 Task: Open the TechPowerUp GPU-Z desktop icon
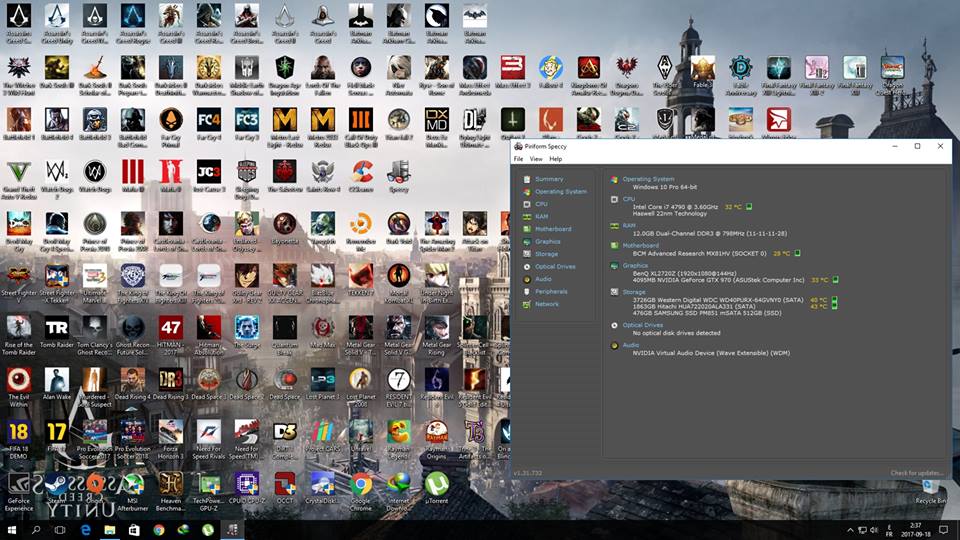coord(209,491)
